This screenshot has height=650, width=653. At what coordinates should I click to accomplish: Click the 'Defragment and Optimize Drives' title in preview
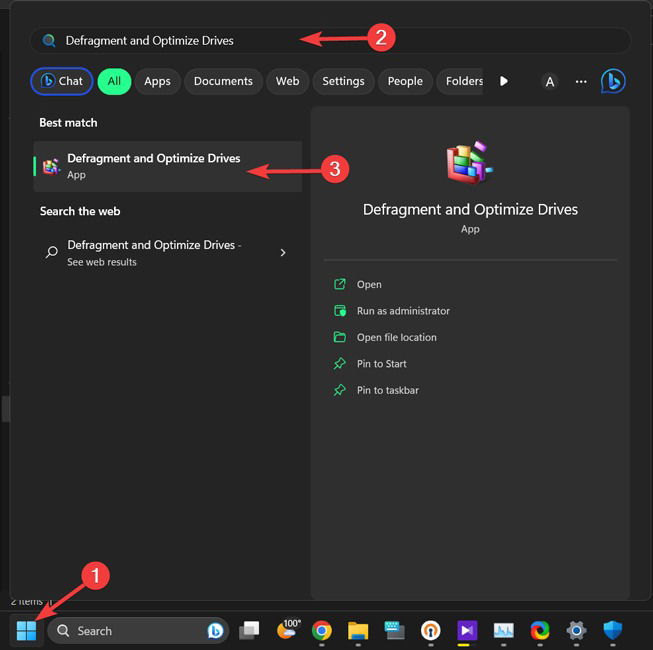click(x=470, y=209)
